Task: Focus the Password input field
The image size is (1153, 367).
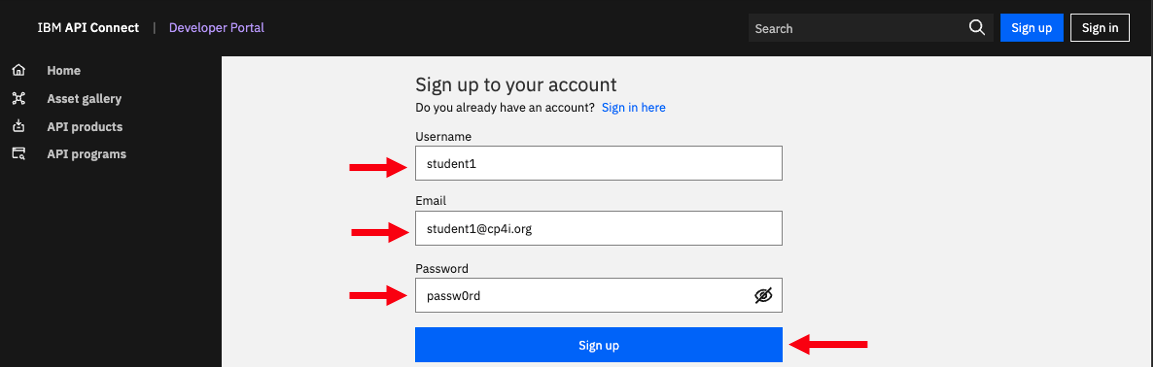Action: 599,296
